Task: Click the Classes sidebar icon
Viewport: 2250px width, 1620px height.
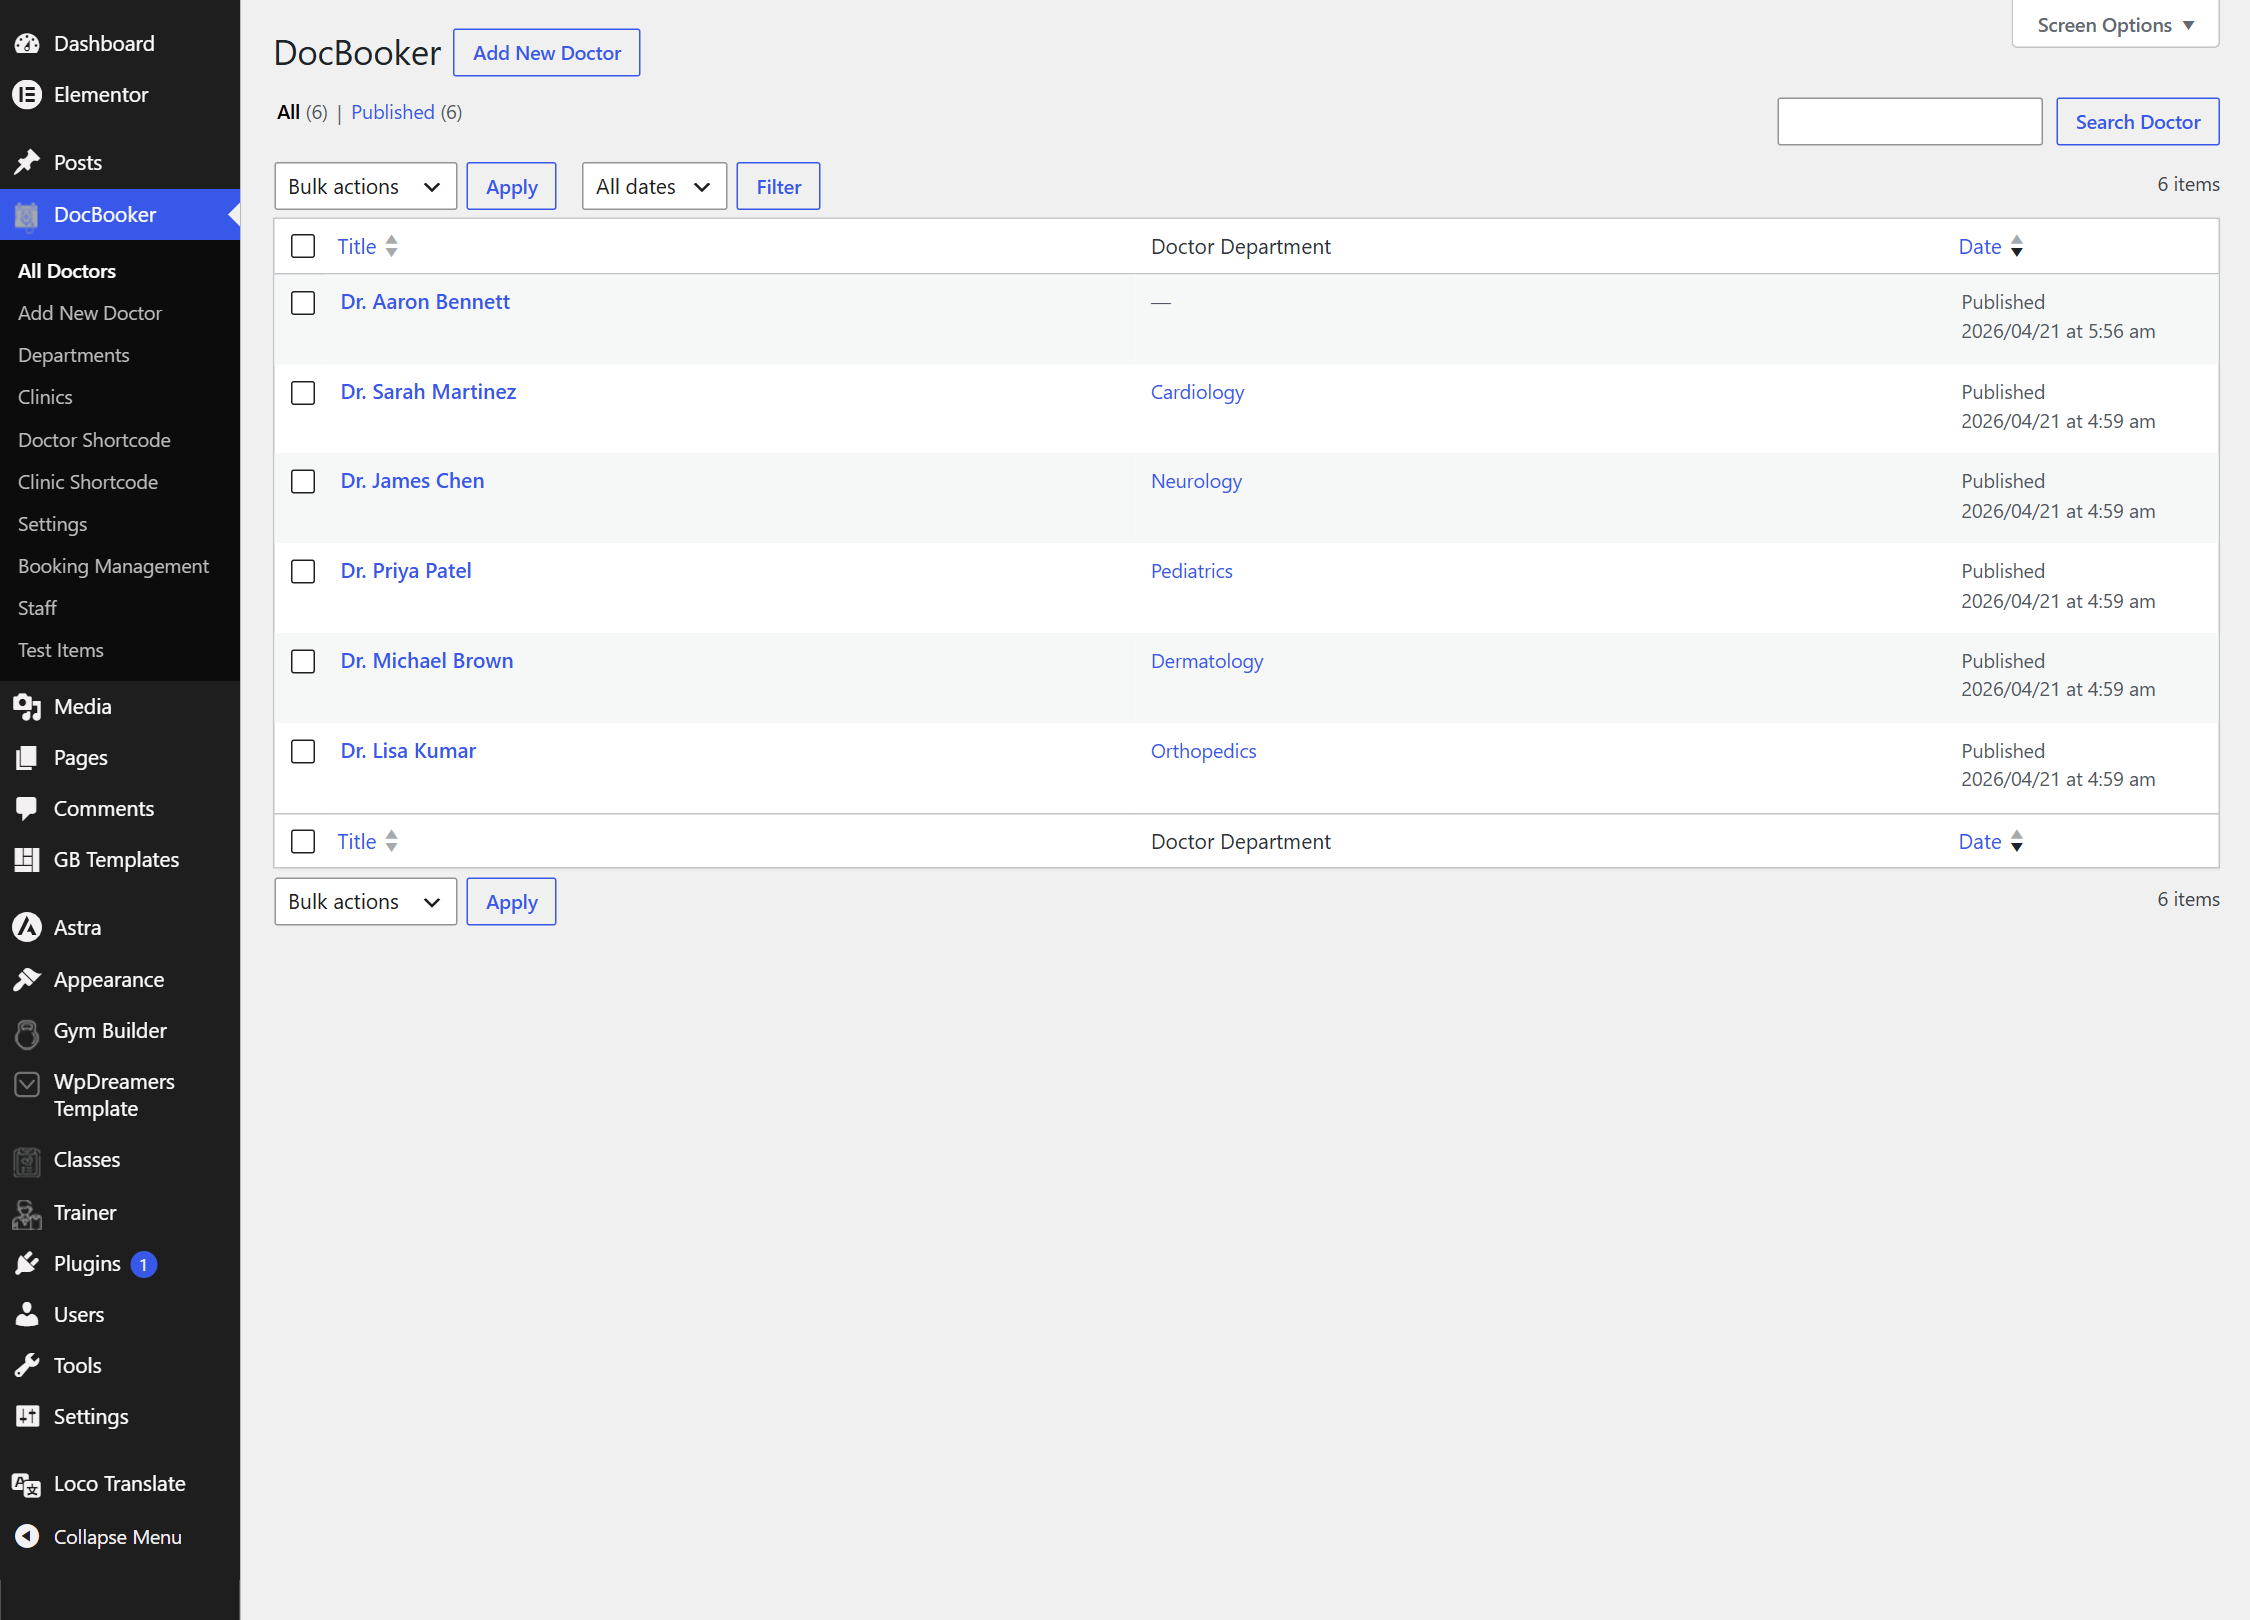Action: pyautogui.click(x=27, y=1160)
